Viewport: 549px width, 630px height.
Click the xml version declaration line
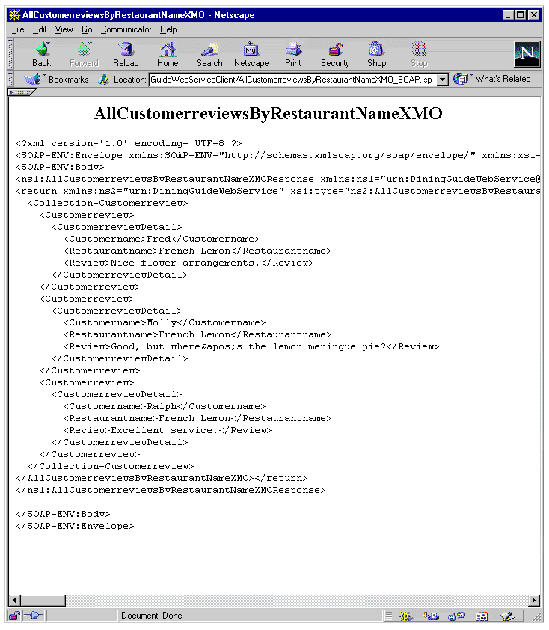(129, 143)
